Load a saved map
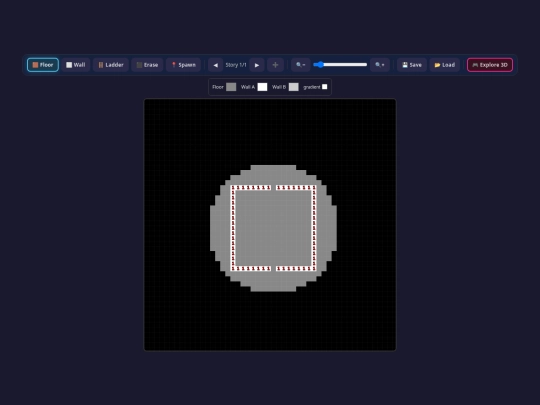Viewport: 540px width, 405px height. 445,65
